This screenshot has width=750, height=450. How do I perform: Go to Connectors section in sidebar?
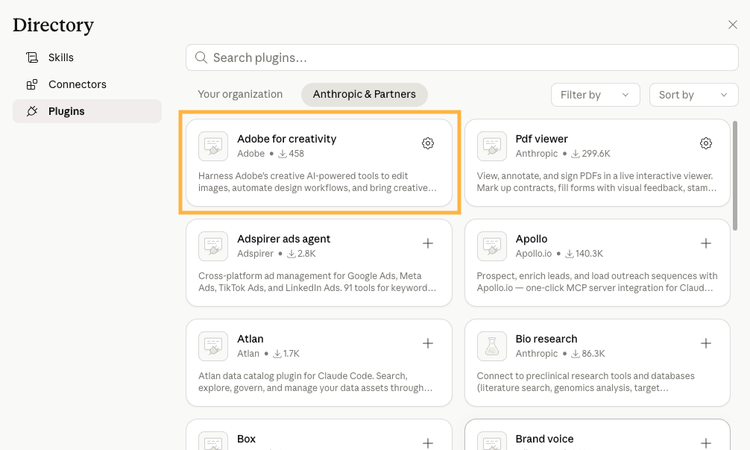click(77, 85)
